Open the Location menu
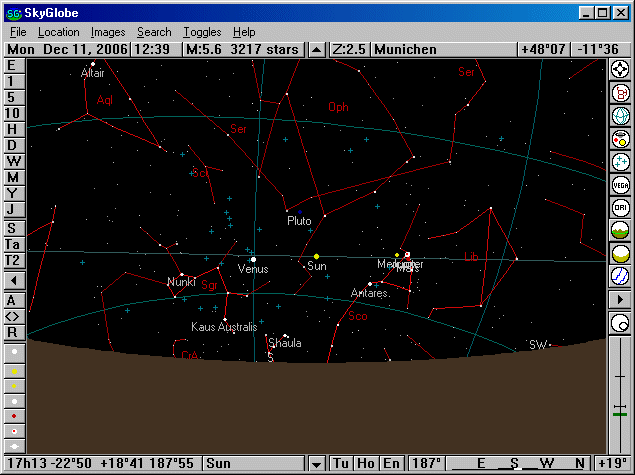This screenshot has width=635, height=475. click(x=58, y=32)
